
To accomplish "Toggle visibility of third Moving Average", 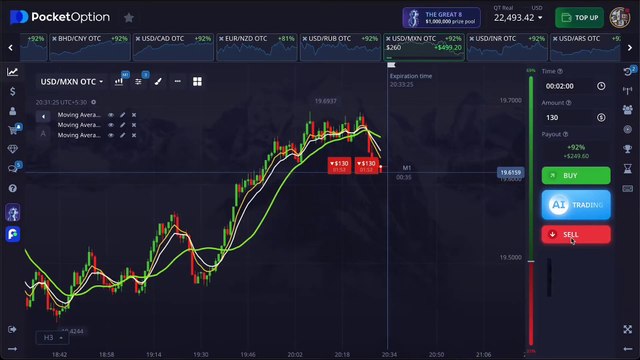I will (x=111, y=135).
